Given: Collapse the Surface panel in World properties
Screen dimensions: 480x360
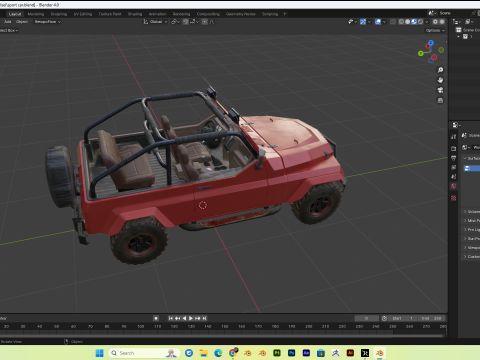Looking at the screenshot, I should pyautogui.click(x=465, y=158).
